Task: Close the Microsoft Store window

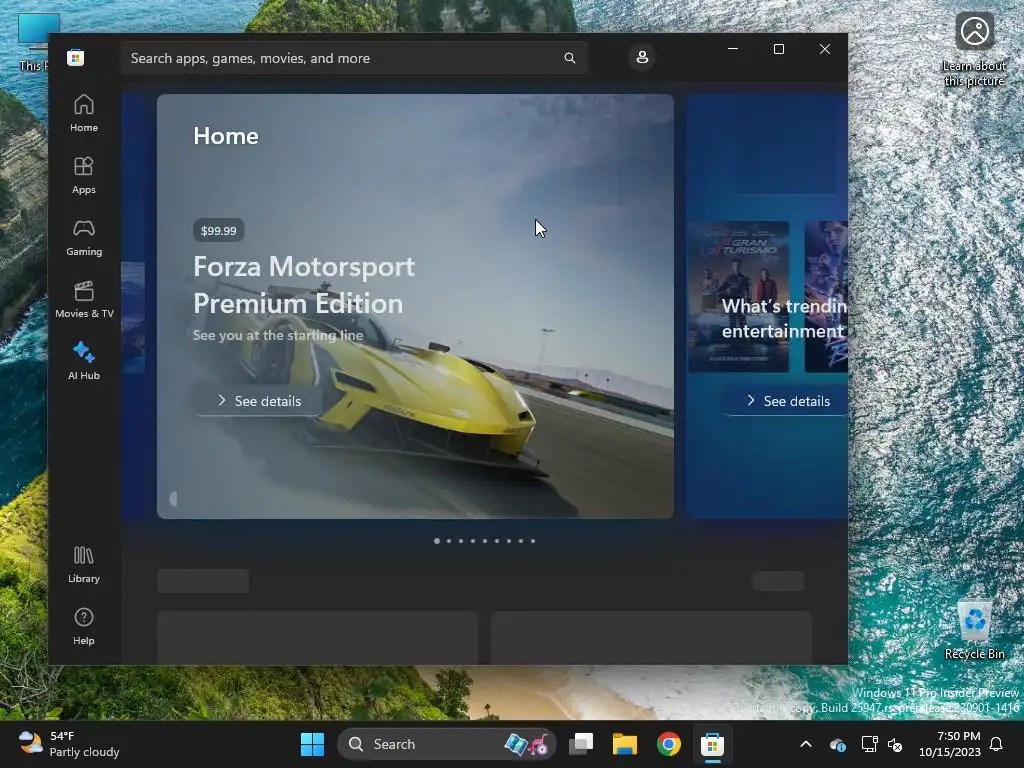Action: coord(825,49)
